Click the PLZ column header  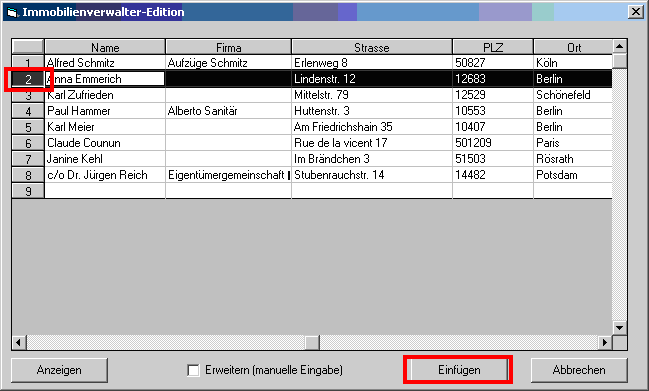click(493, 47)
